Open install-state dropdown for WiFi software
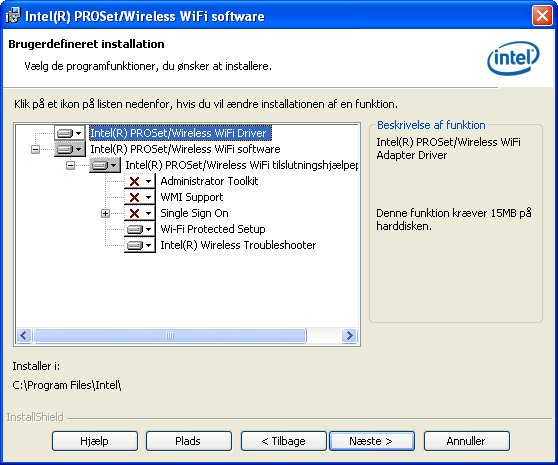Image resolution: width=558 pixels, height=465 pixels. pyautogui.click(x=70, y=149)
